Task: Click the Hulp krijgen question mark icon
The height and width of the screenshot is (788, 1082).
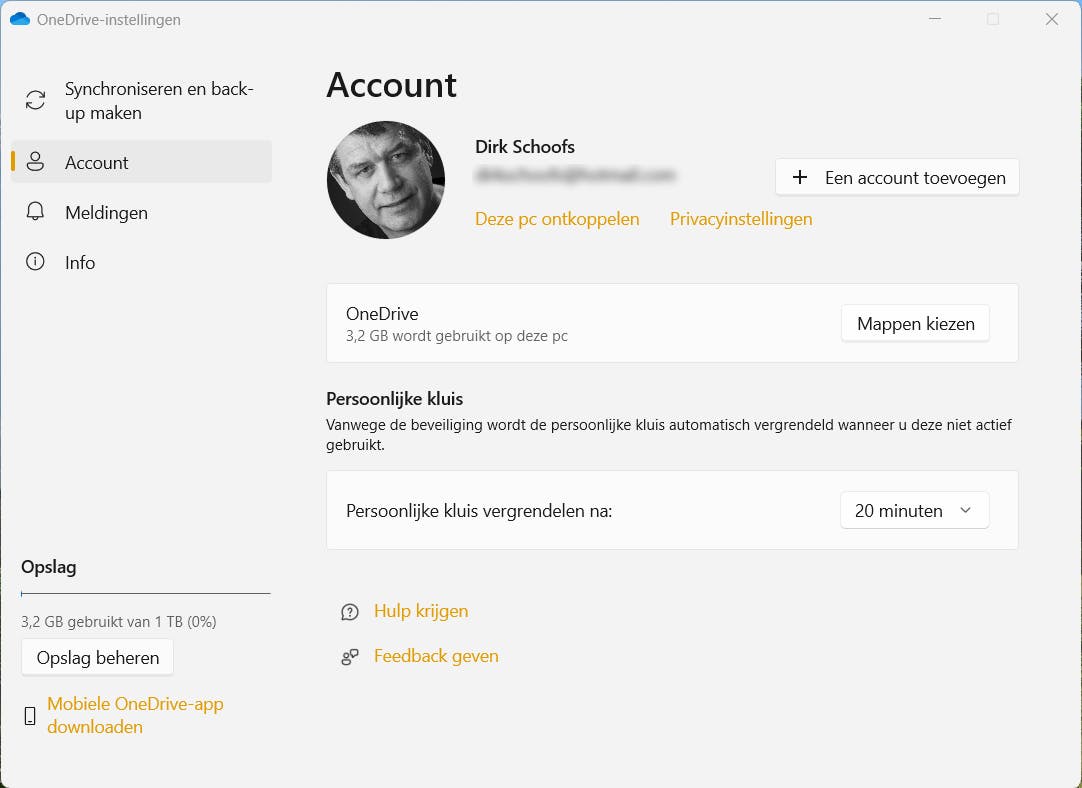Action: click(350, 611)
